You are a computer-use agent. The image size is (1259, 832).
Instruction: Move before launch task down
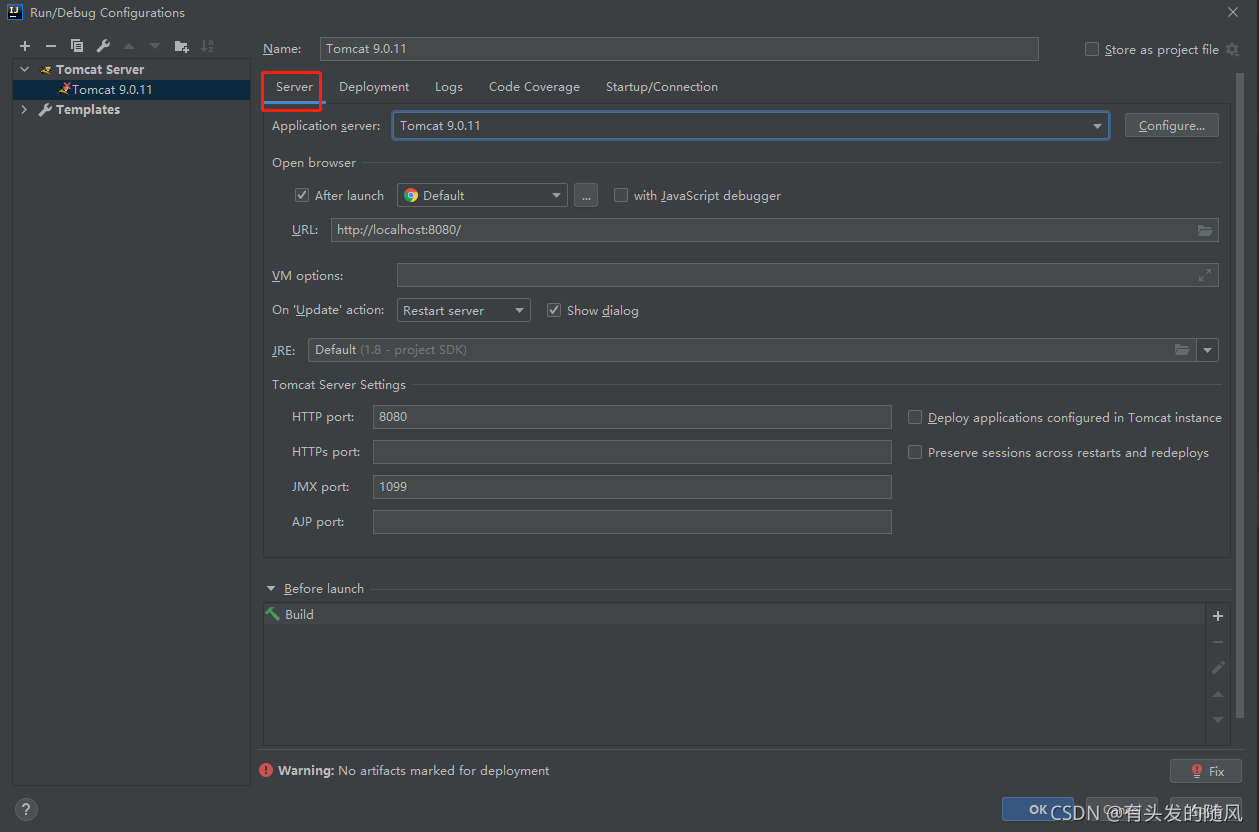(1218, 720)
